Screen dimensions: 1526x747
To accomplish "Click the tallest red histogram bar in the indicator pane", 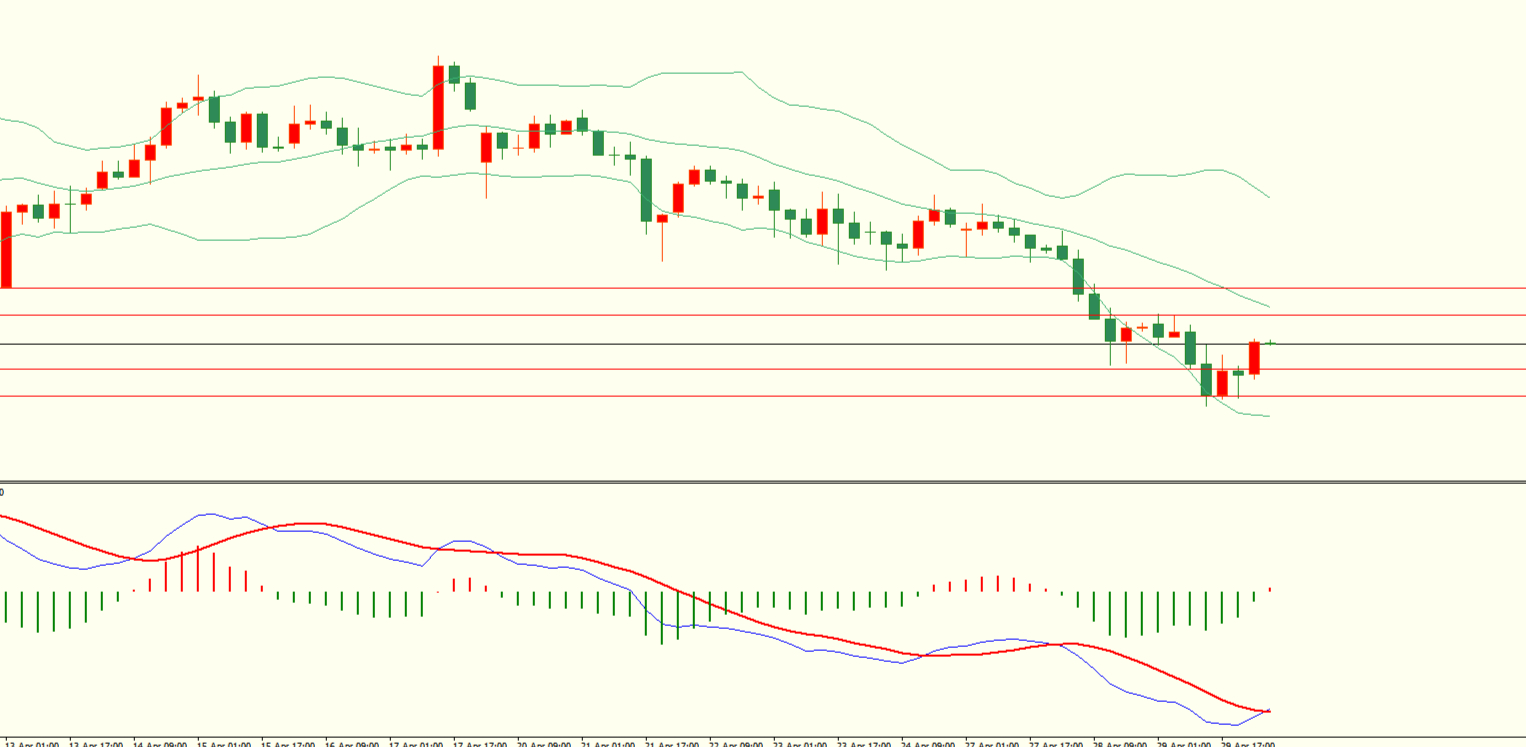I will click(198, 568).
